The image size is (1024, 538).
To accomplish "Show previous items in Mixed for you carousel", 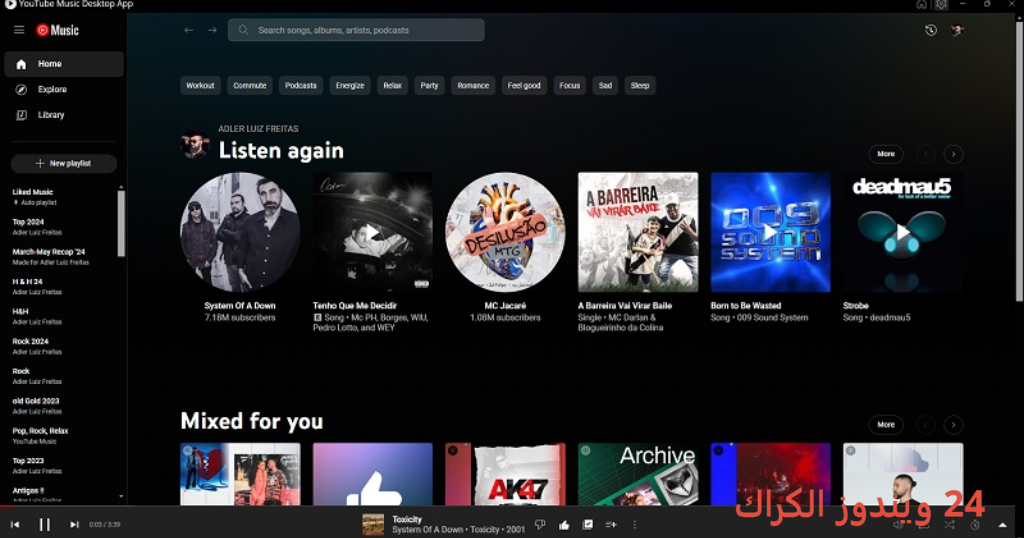I will (925, 424).
